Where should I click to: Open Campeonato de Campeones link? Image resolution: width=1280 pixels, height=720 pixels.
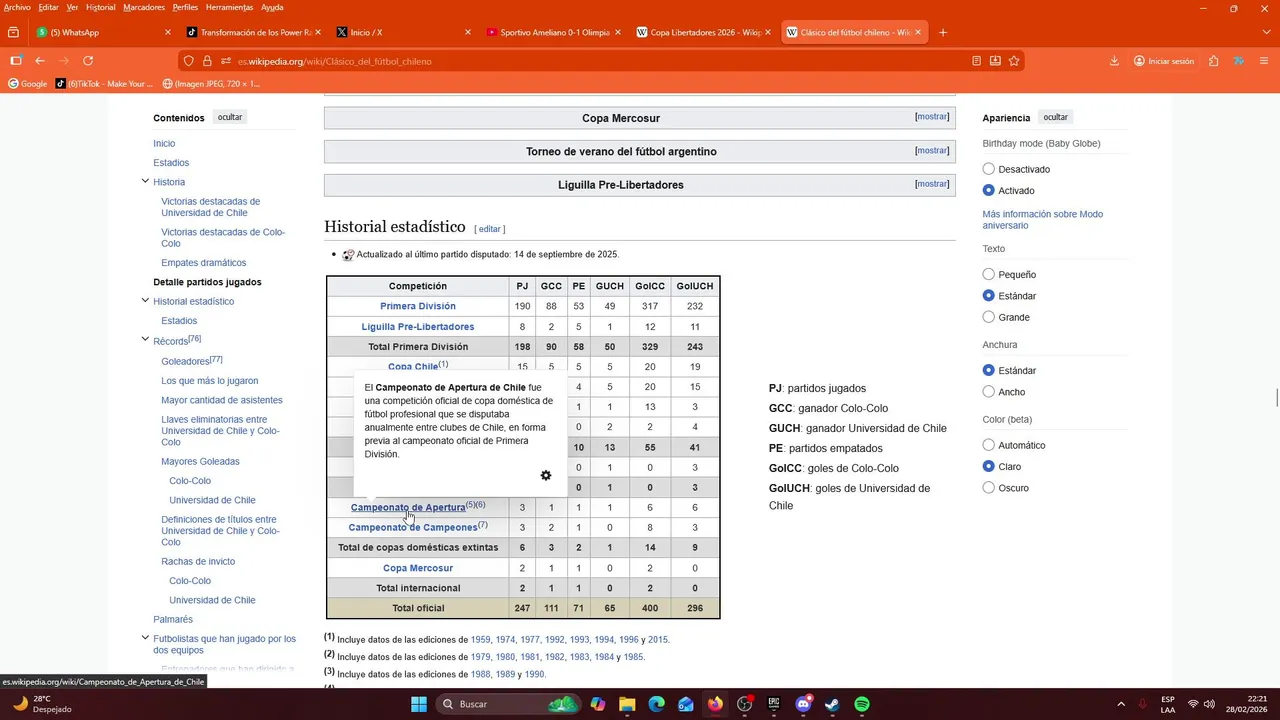(x=412, y=527)
